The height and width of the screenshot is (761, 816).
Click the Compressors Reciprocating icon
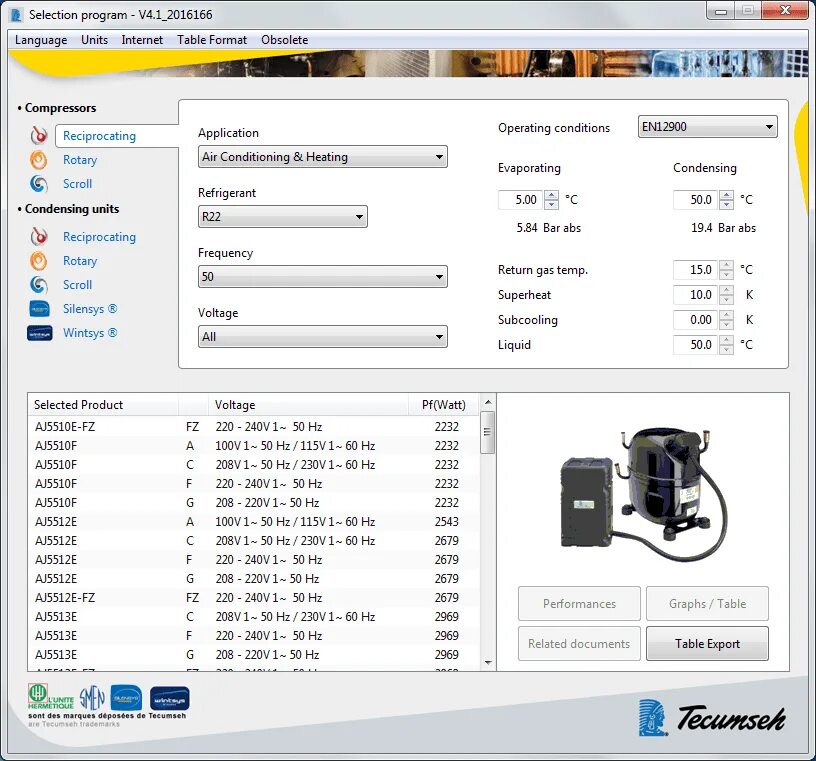point(39,135)
